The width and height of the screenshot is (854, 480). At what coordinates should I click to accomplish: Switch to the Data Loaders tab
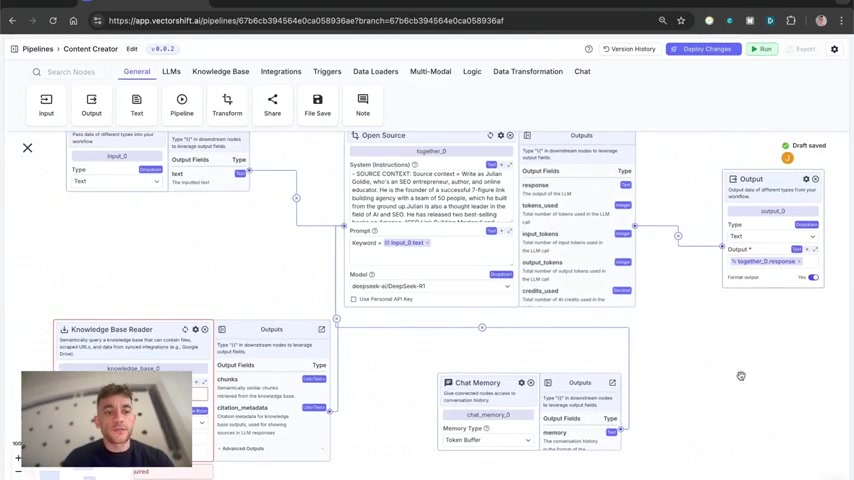[x=375, y=71]
